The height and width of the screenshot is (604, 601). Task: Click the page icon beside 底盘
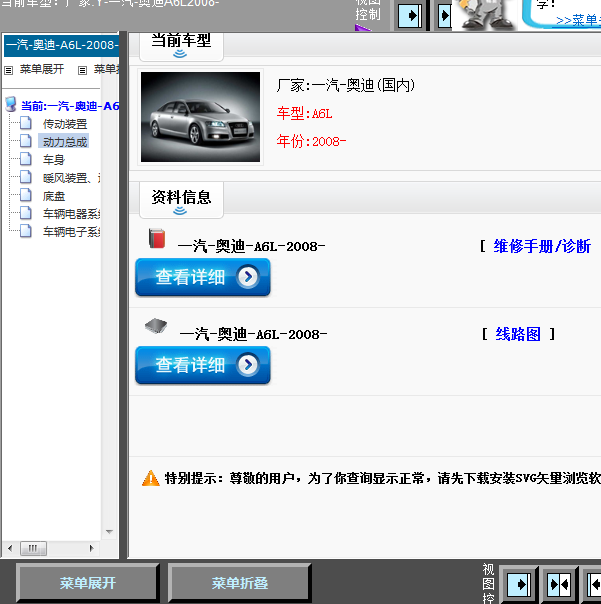[26, 195]
